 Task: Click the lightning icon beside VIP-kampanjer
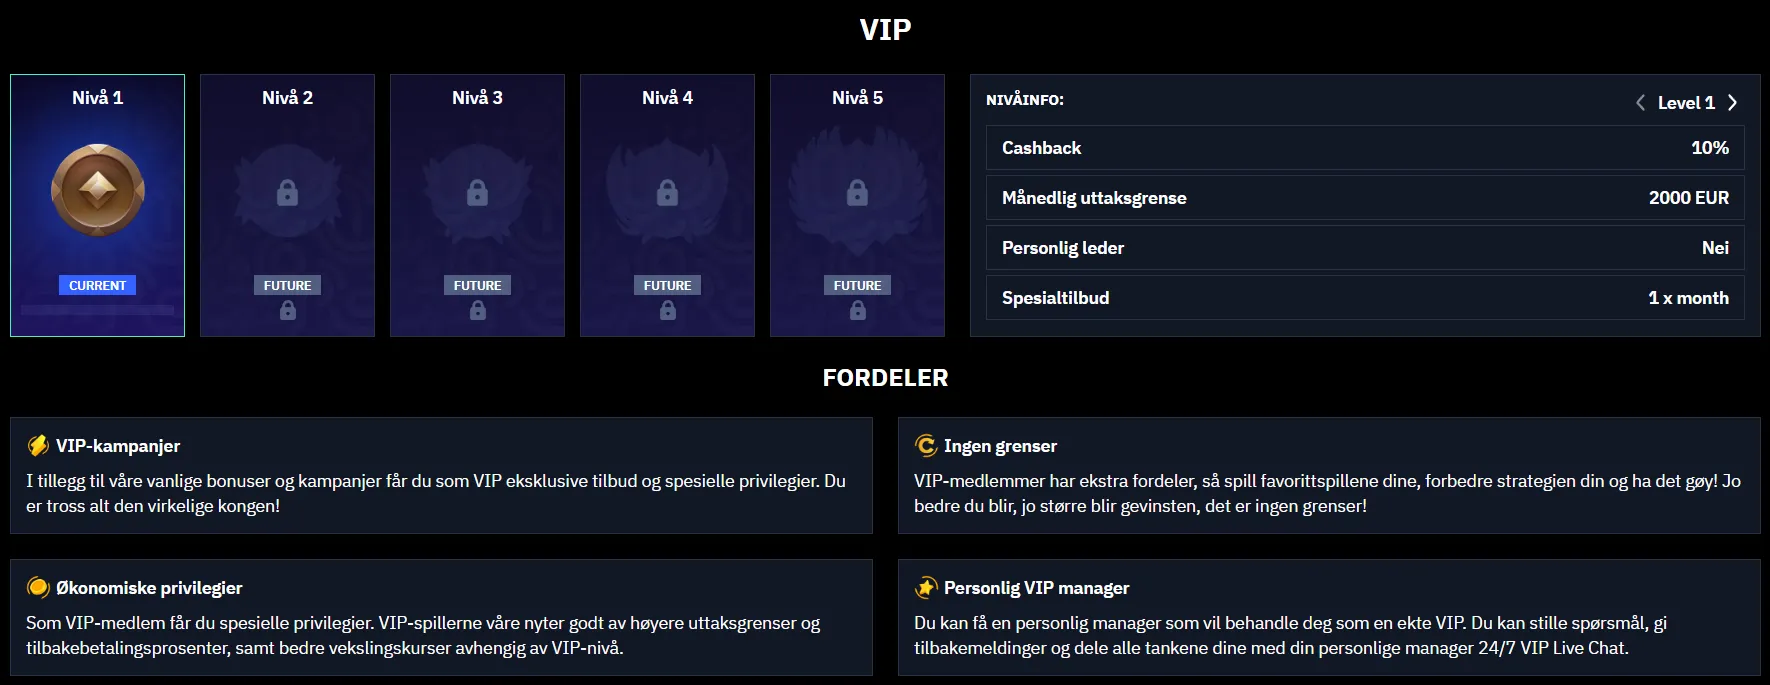(38, 446)
